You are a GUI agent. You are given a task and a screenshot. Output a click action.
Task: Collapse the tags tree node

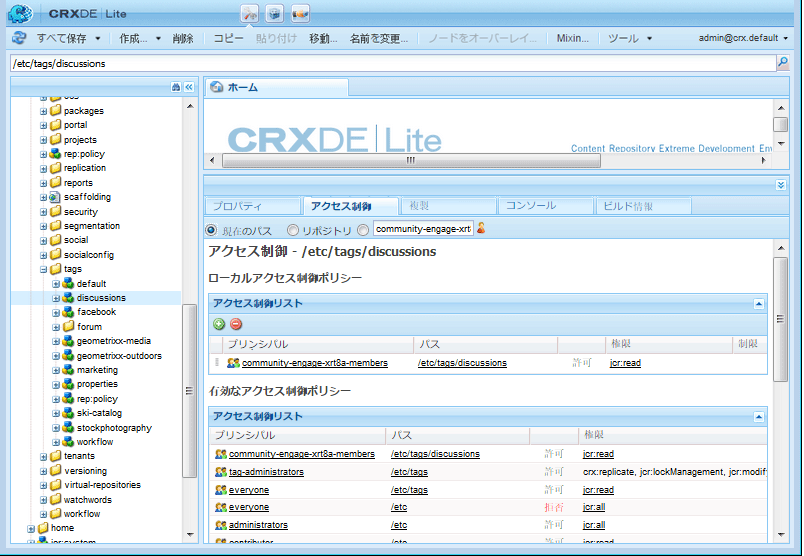click(x=44, y=269)
